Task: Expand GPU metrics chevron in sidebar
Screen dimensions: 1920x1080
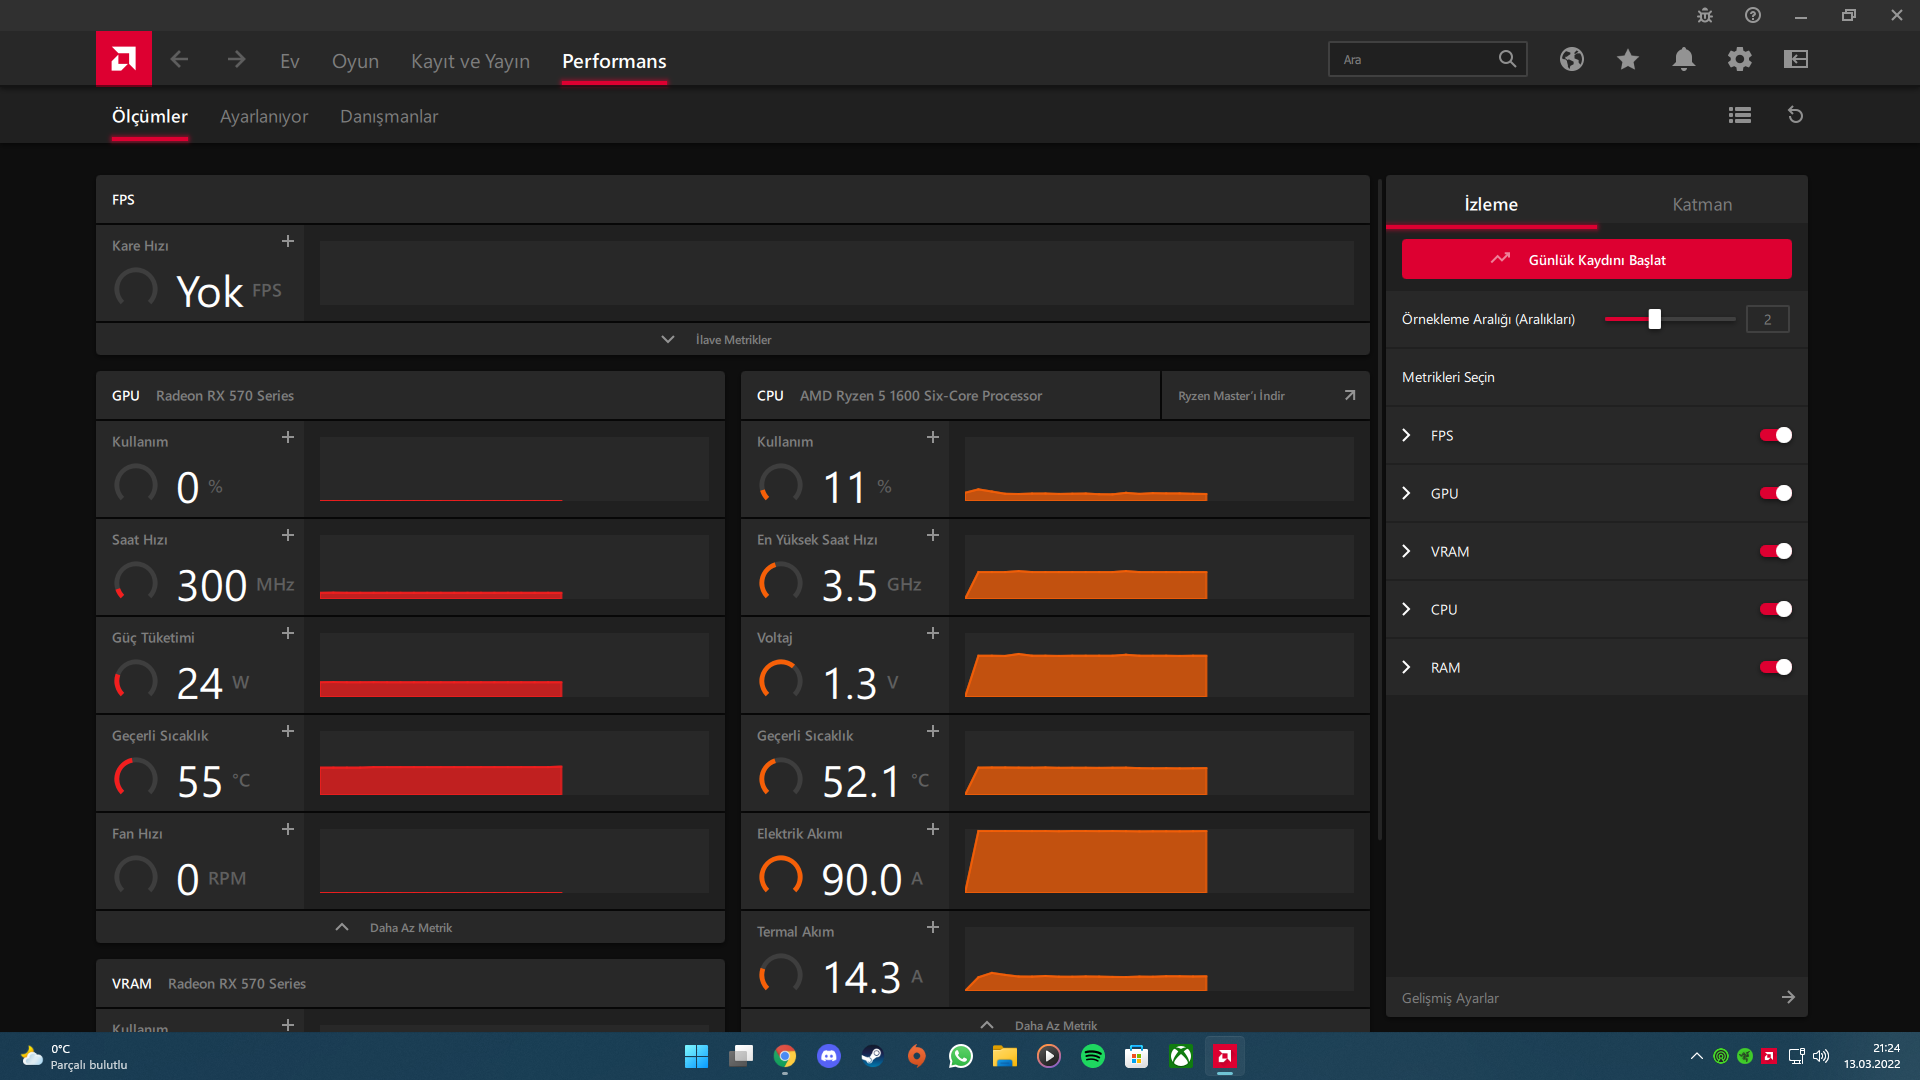Action: pyautogui.click(x=1406, y=493)
